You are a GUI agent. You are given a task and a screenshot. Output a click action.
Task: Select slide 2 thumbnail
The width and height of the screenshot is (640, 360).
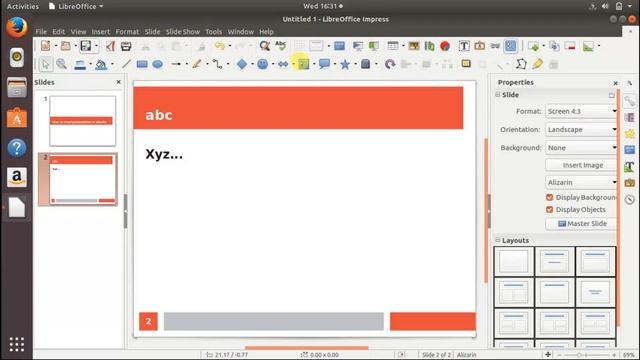pos(82,179)
